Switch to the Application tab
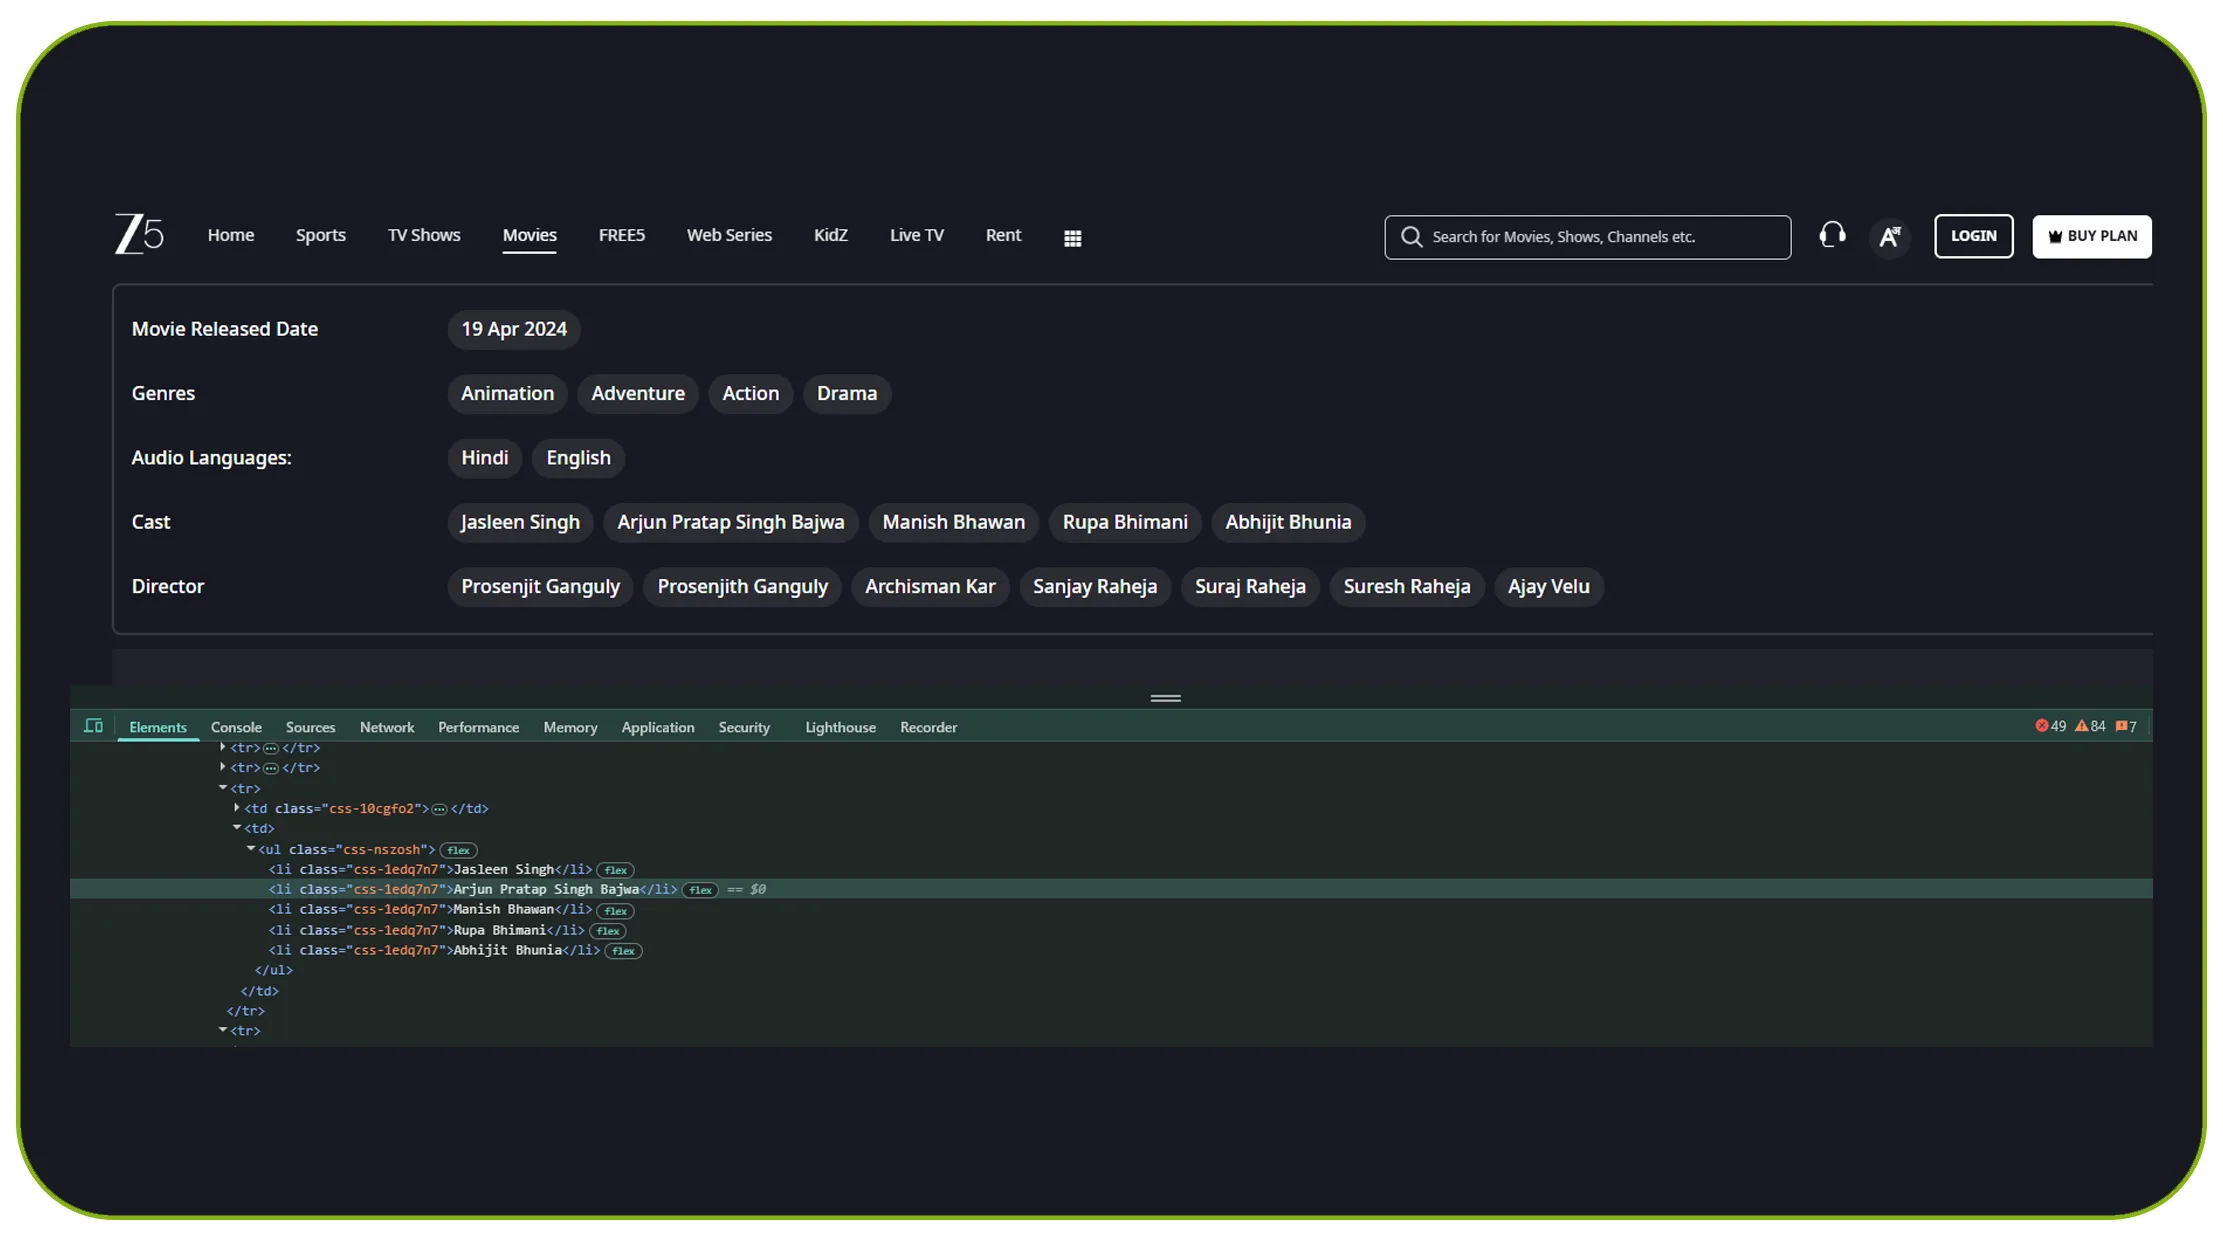The height and width of the screenshot is (1240, 2223). coord(657,727)
